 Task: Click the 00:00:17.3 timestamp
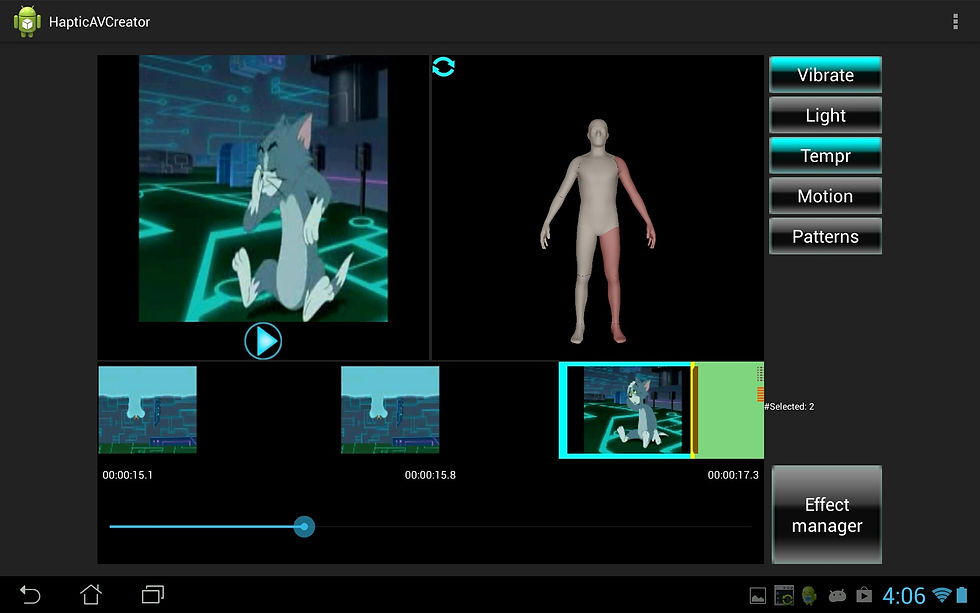pyautogui.click(x=732, y=475)
